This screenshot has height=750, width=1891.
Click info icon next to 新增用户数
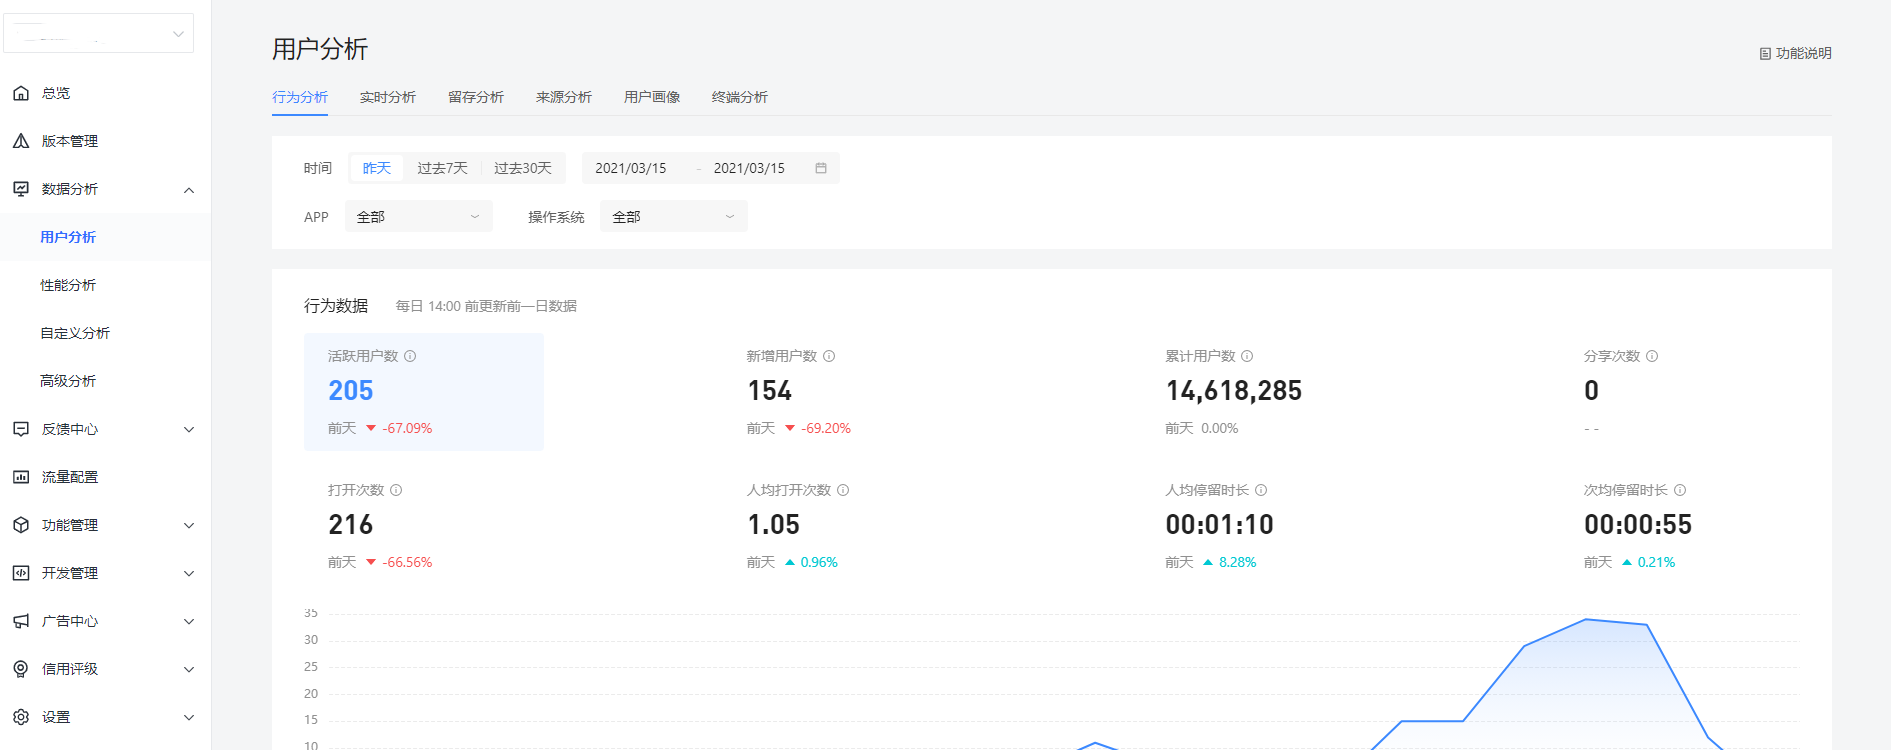click(x=829, y=356)
